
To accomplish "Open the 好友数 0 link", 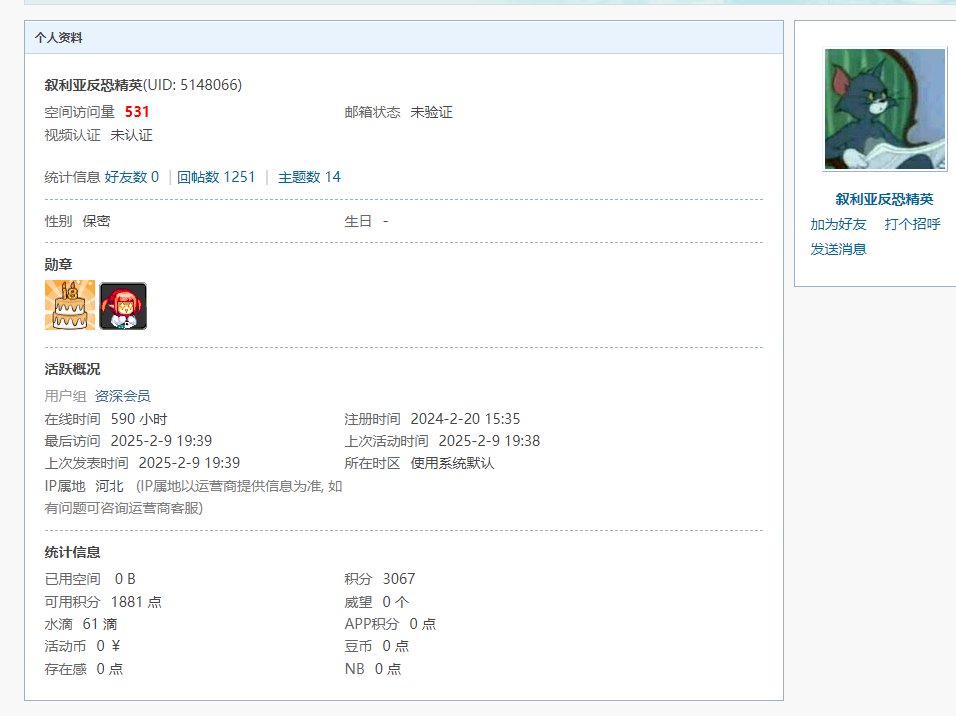I will (132, 177).
